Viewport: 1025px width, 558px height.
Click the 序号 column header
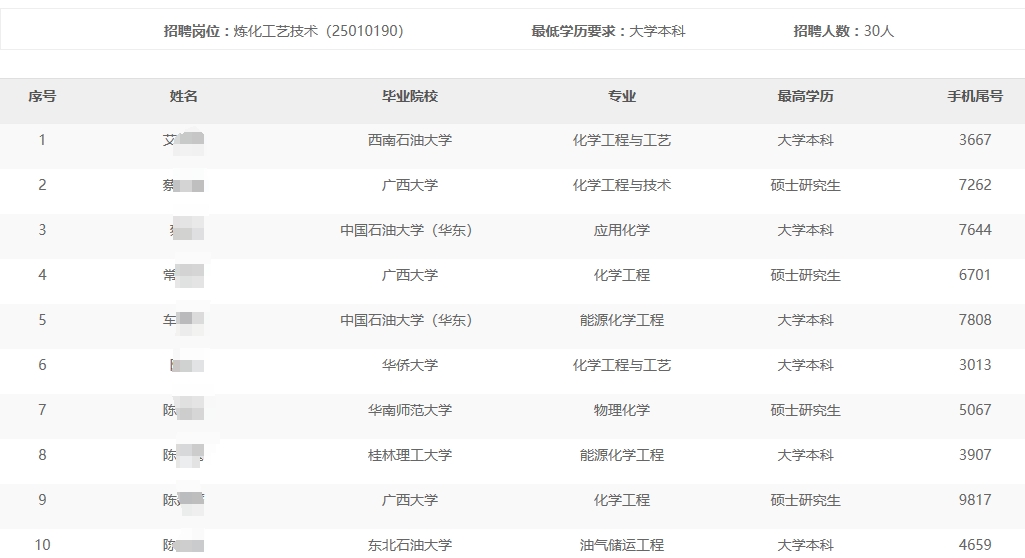[42, 97]
